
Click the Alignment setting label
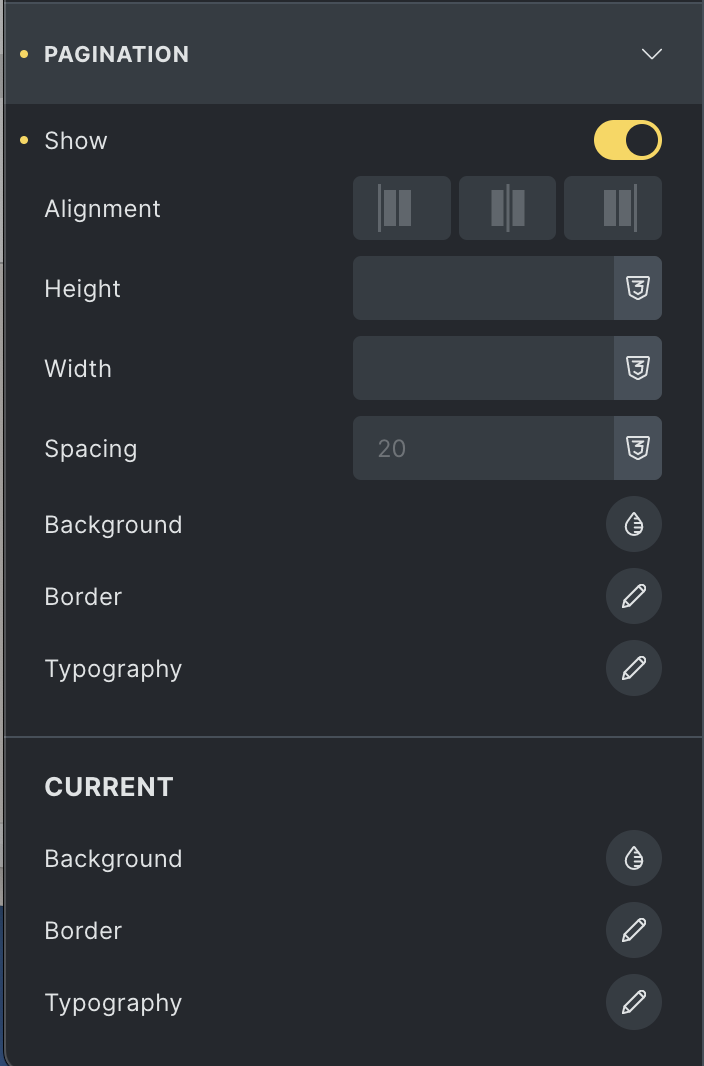click(x=102, y=209)
